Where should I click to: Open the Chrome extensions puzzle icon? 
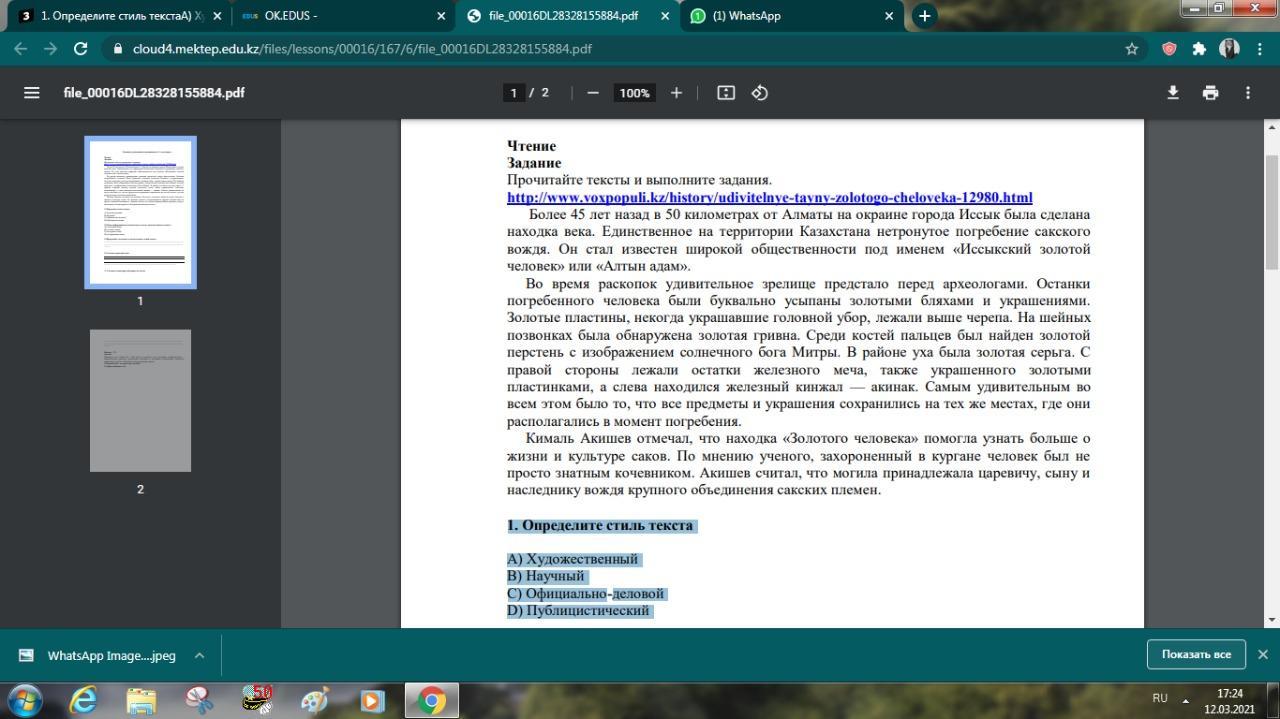coord(1199,49)
